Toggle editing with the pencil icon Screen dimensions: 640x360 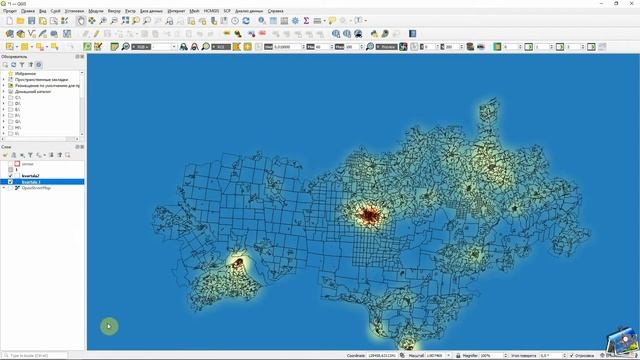(x=96, y=34)
